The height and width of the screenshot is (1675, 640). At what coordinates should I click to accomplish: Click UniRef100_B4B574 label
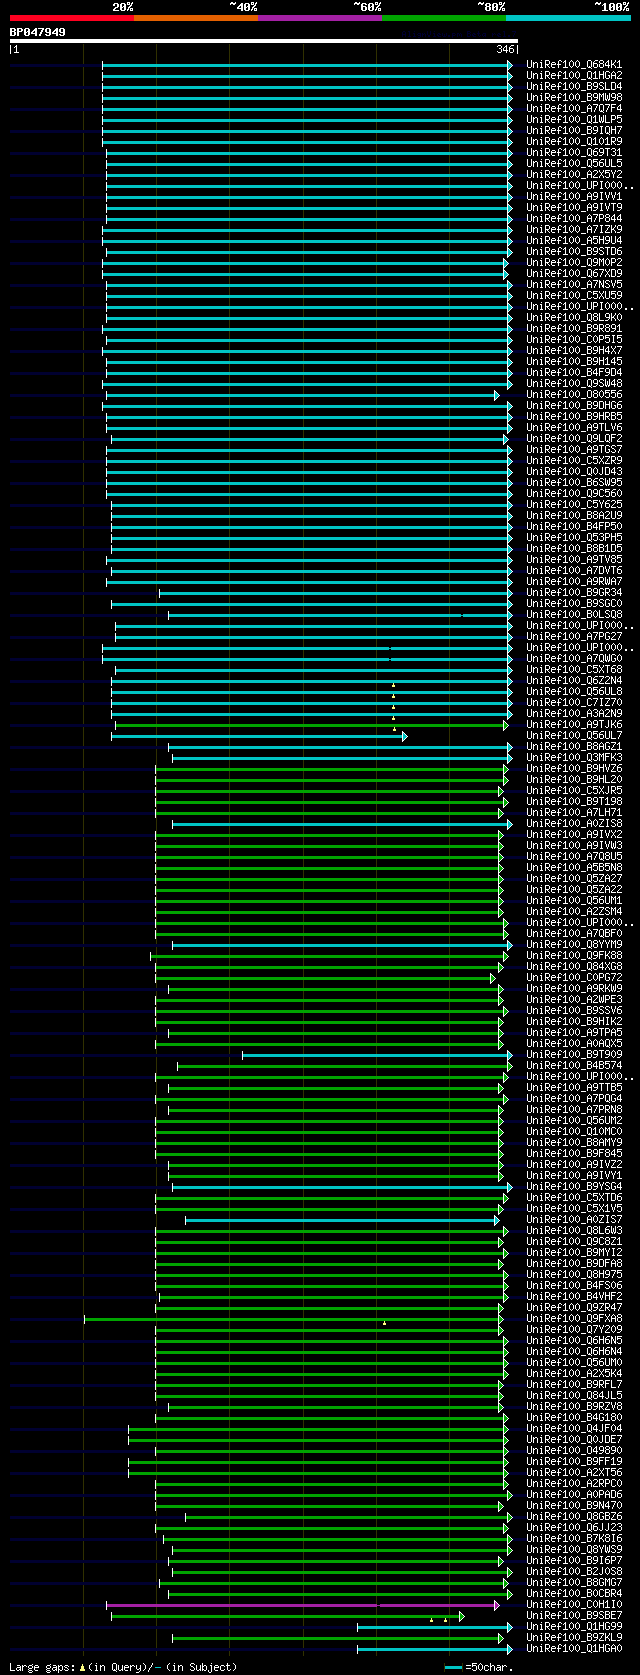574,1065
